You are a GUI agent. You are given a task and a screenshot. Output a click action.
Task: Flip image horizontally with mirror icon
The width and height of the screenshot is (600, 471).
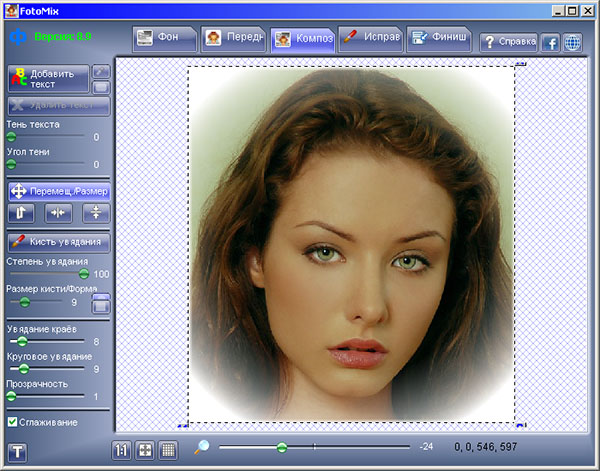tap(58, 212)
